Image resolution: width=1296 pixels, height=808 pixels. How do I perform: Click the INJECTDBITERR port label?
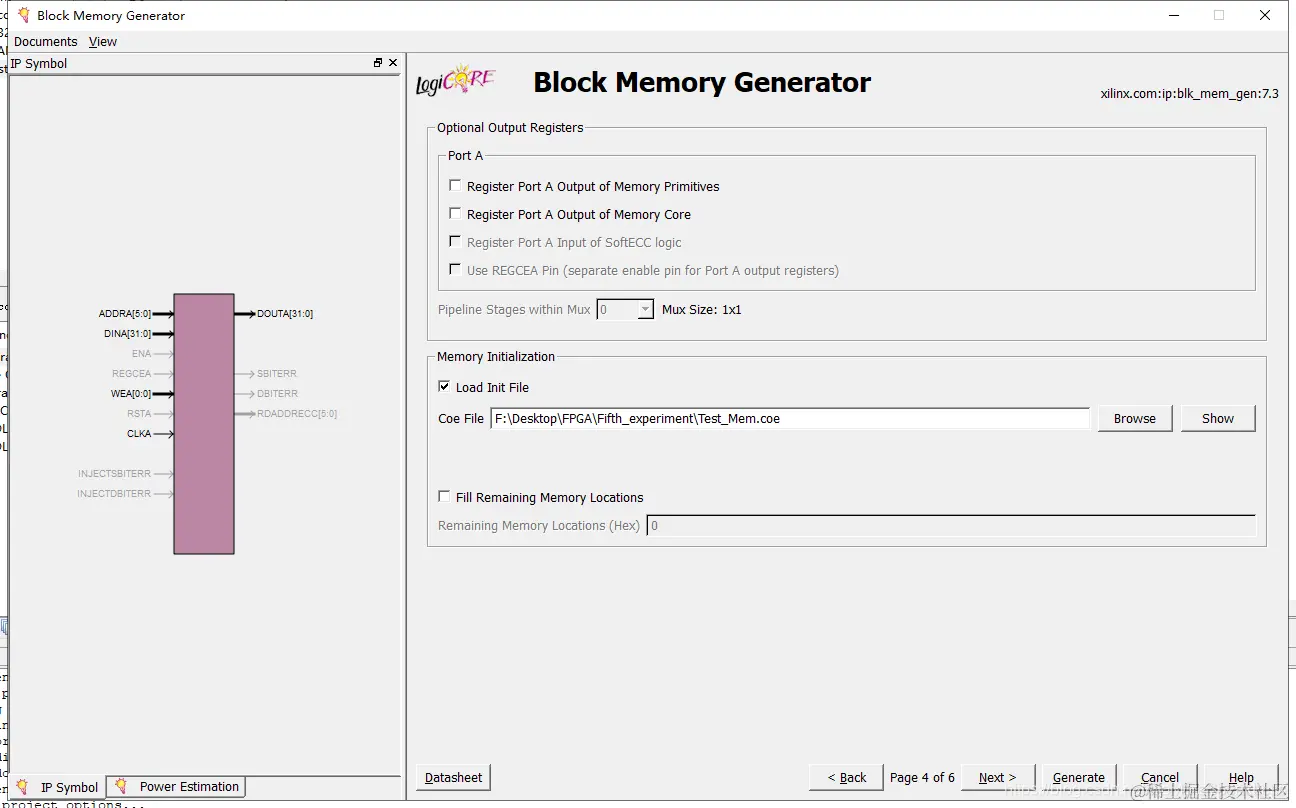pos(115,494)
